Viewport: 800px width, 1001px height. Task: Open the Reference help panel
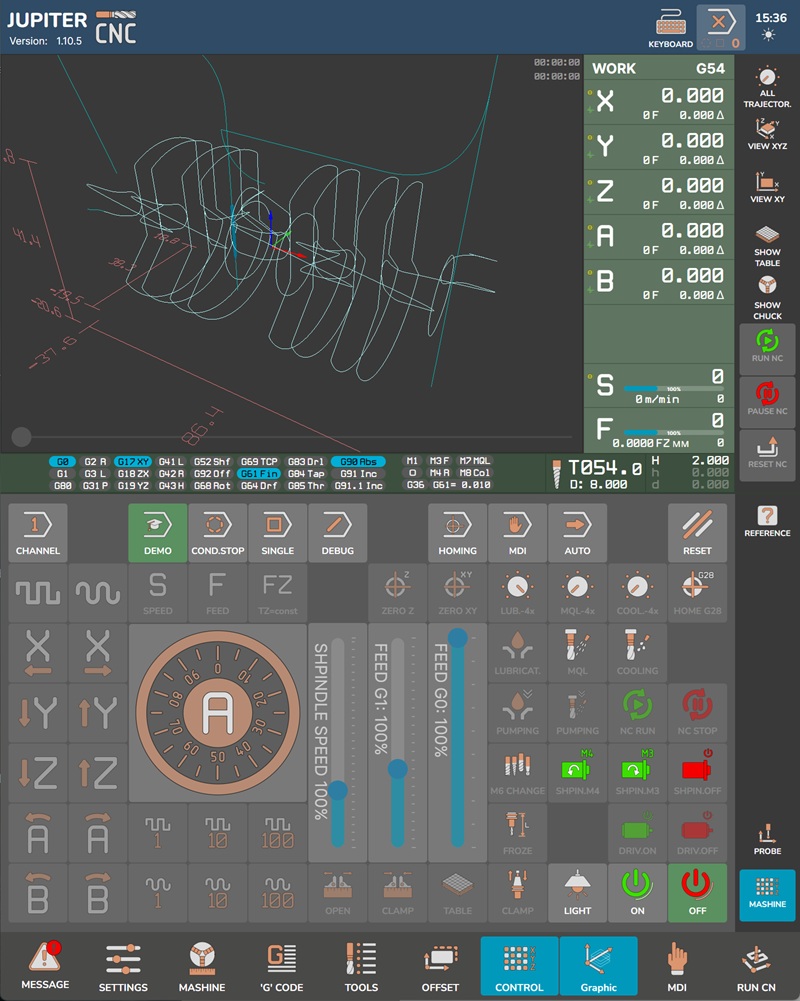[767, 520]
